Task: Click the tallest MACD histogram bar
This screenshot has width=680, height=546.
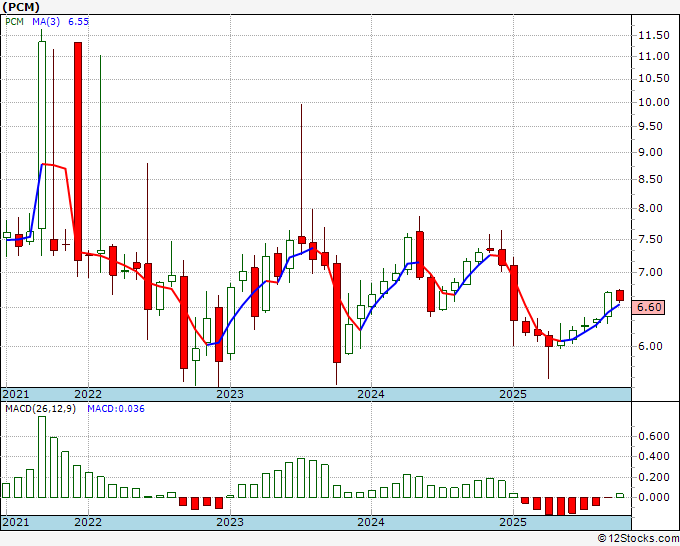Action: coord(42,457)
